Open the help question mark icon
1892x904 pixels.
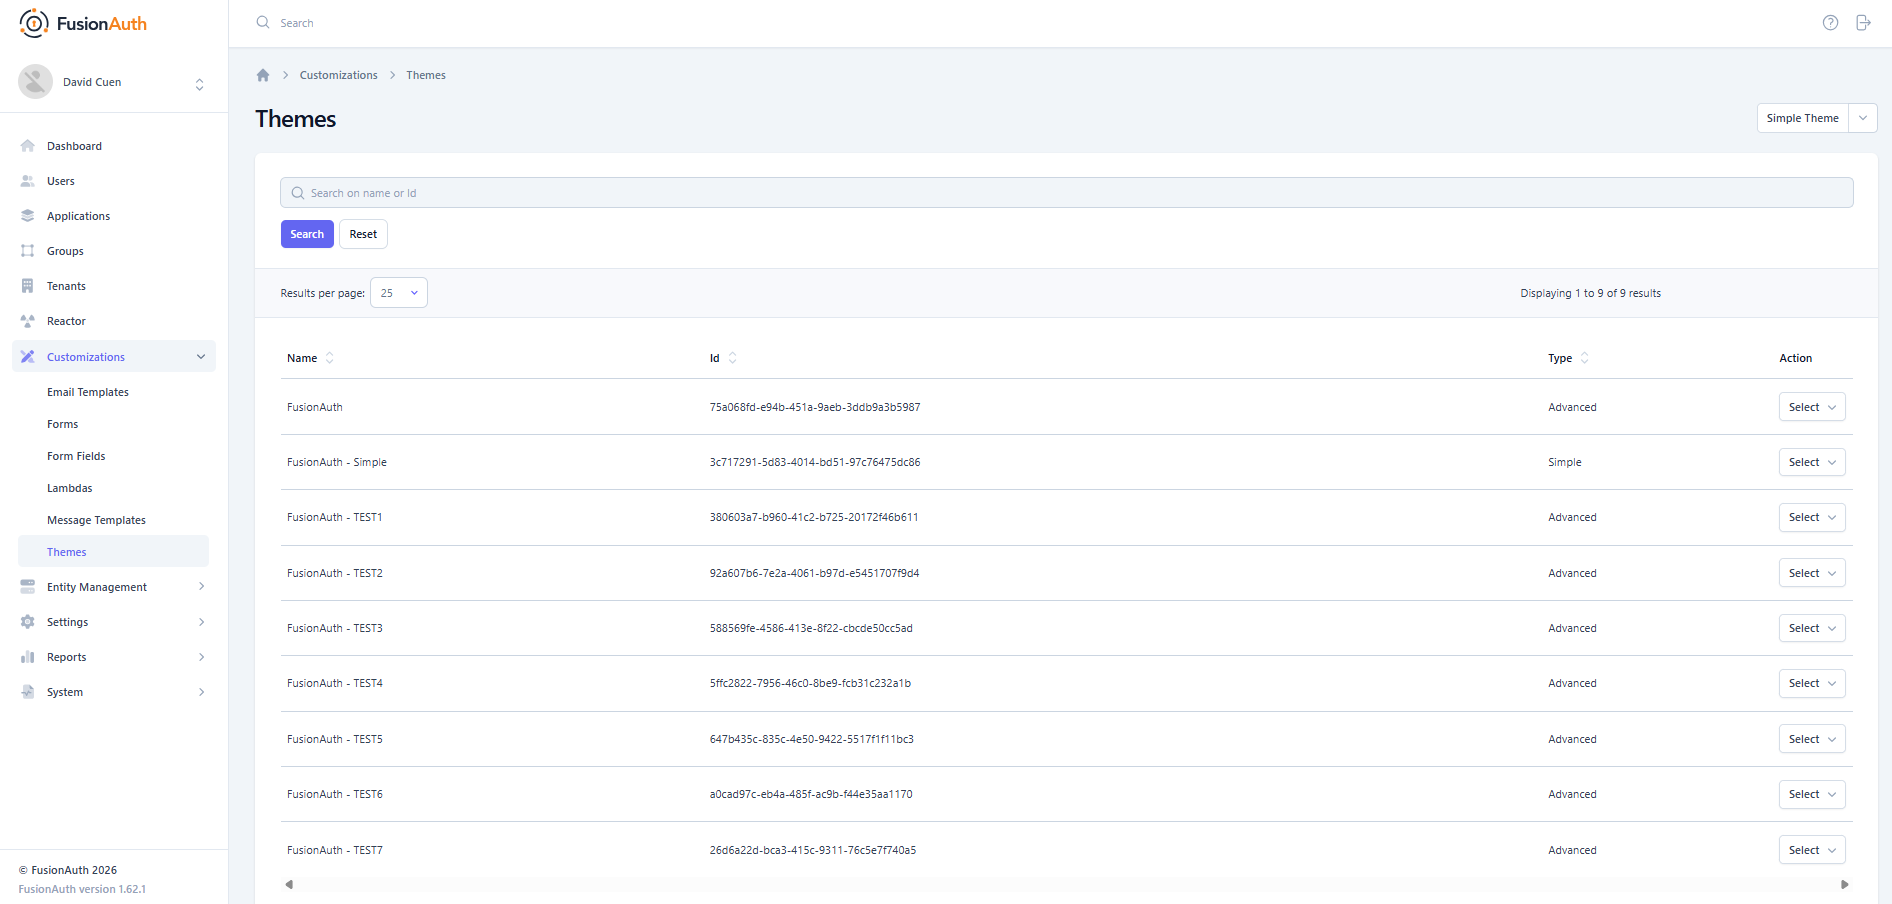pos(1830,23)
